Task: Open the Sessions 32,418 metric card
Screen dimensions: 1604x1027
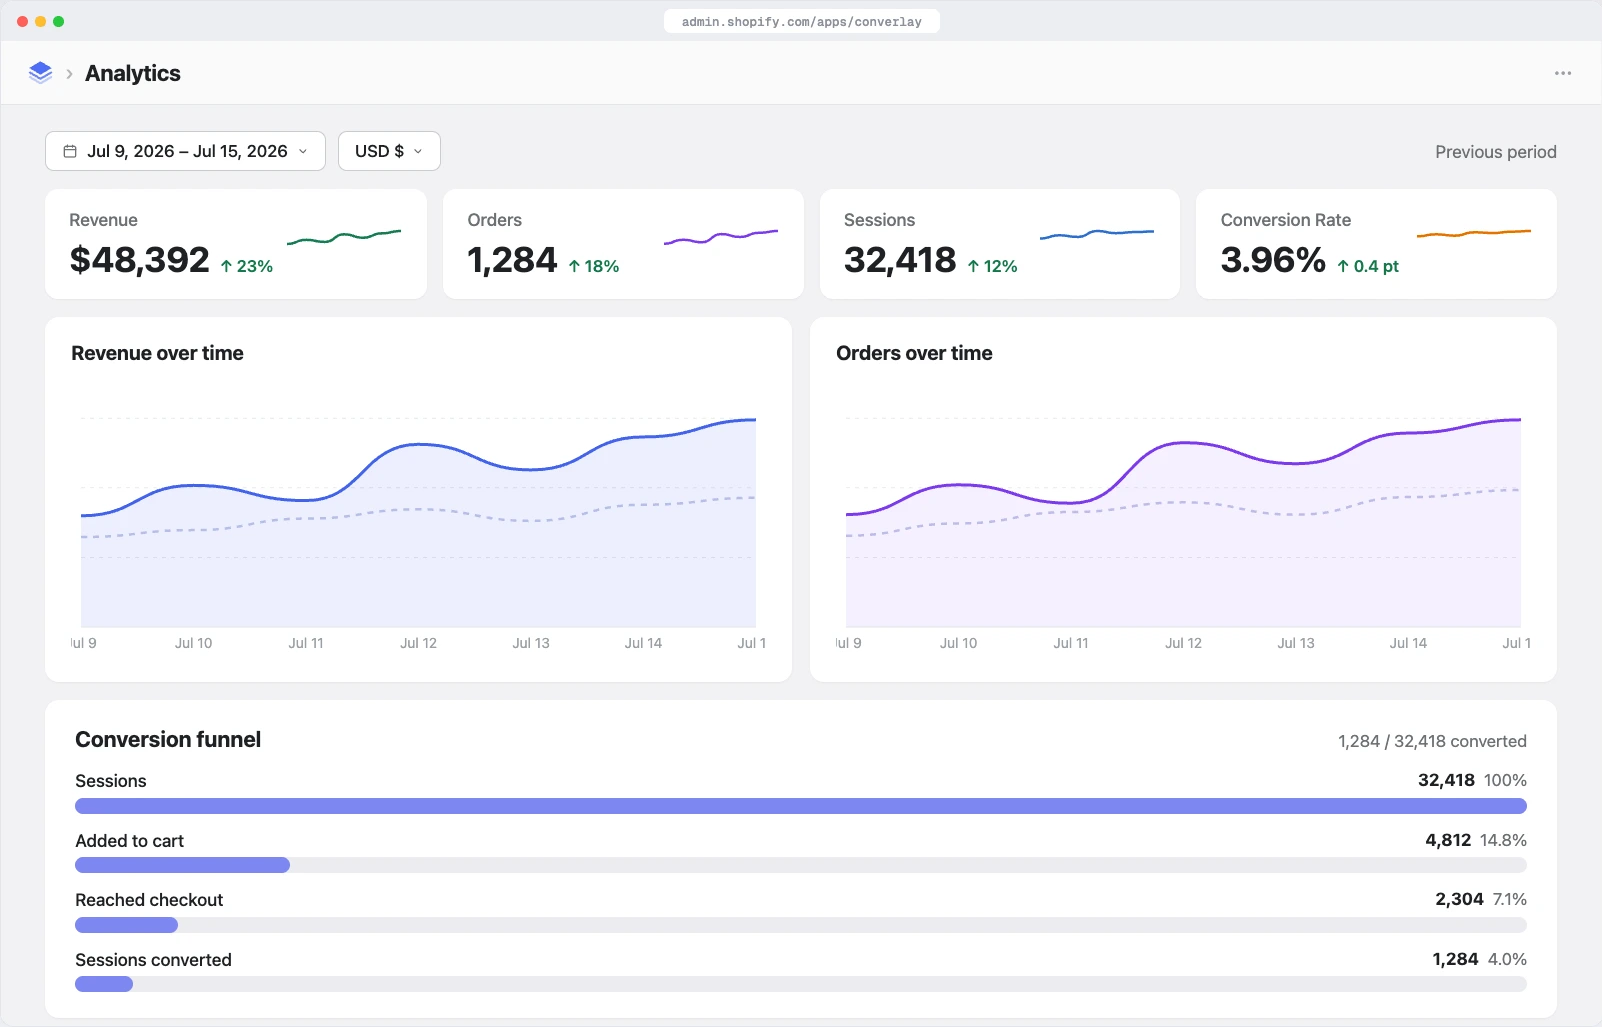Action: [x=1000, y=244]
